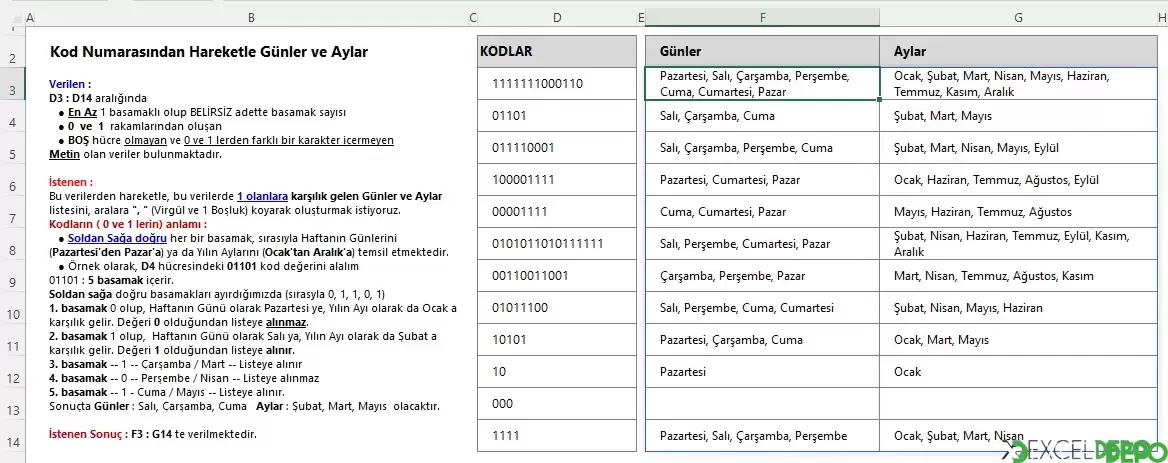Click cell 'Cuma, Cumartesi, Pazar'

(762, 212)
